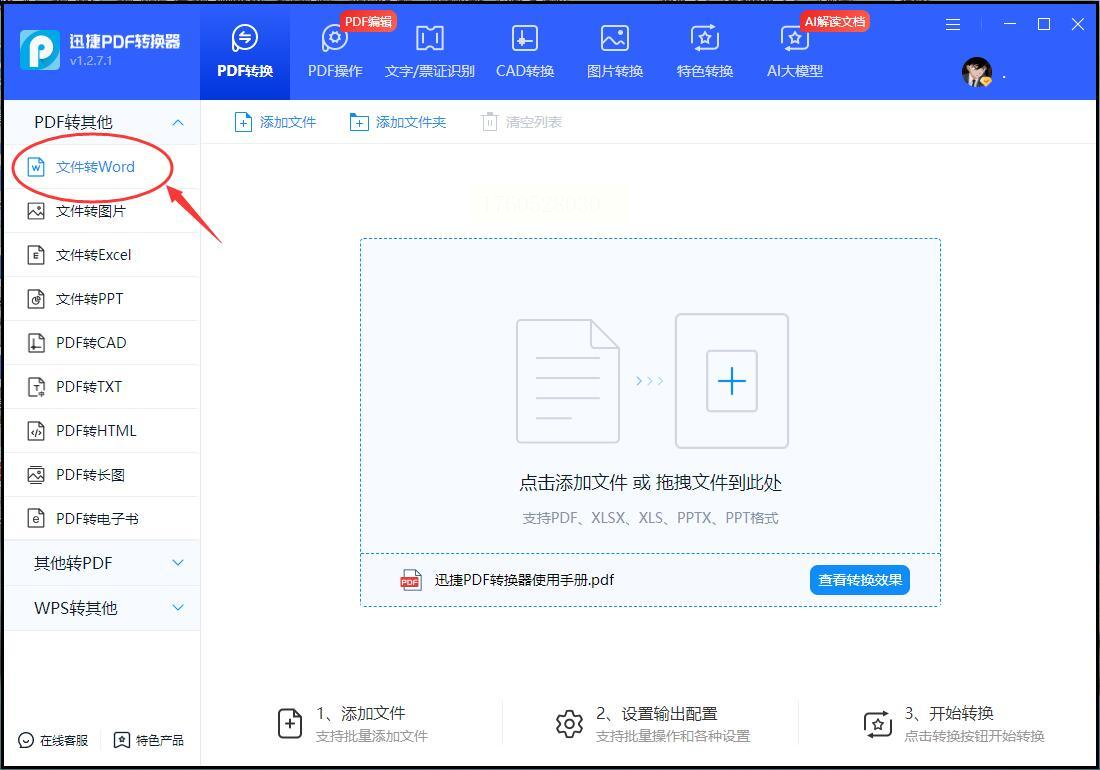Select PDF转TXT option
Image resolution: width=1100 pixels, height=770 pixels.
pos(102,386)
